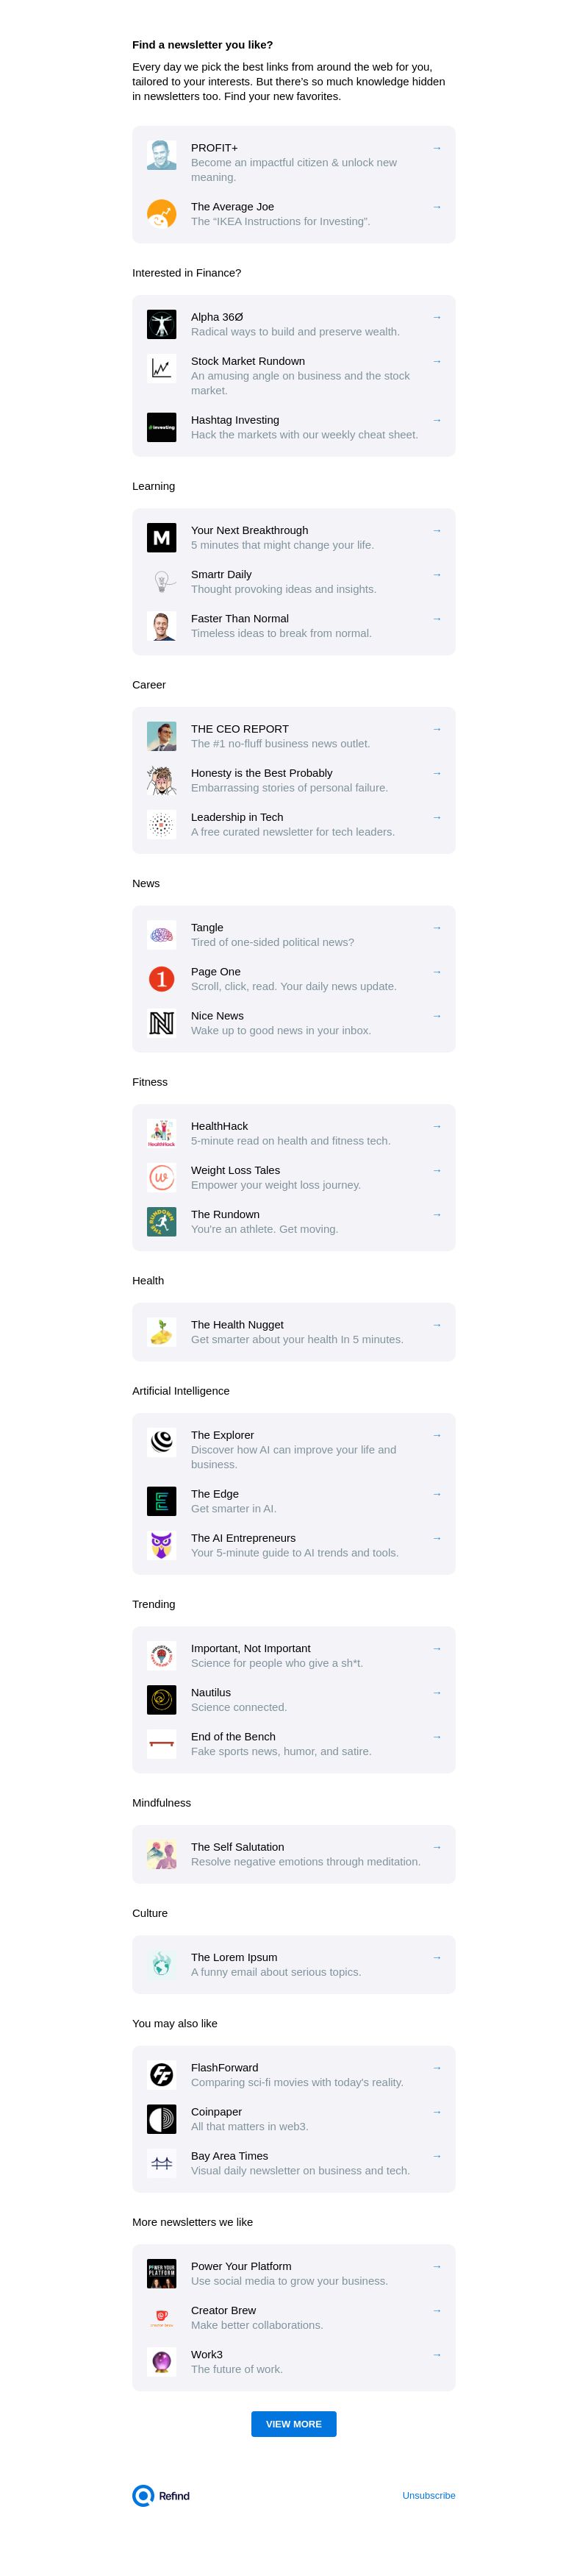588x2576 pixels.
Task: Click The AI Entrepreneurs owl icon
Action: coord(161,1545)
